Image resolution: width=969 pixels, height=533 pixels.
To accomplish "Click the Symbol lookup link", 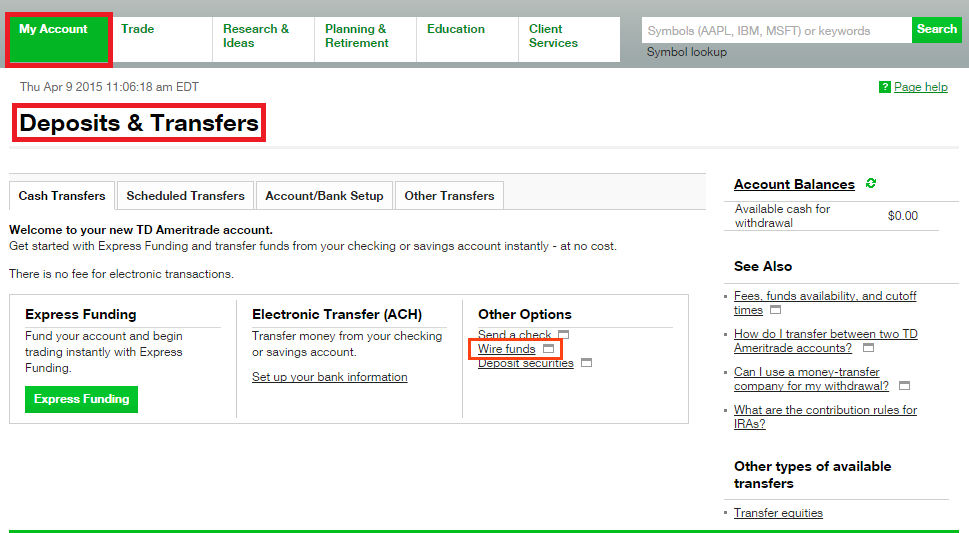I will 687,53.
